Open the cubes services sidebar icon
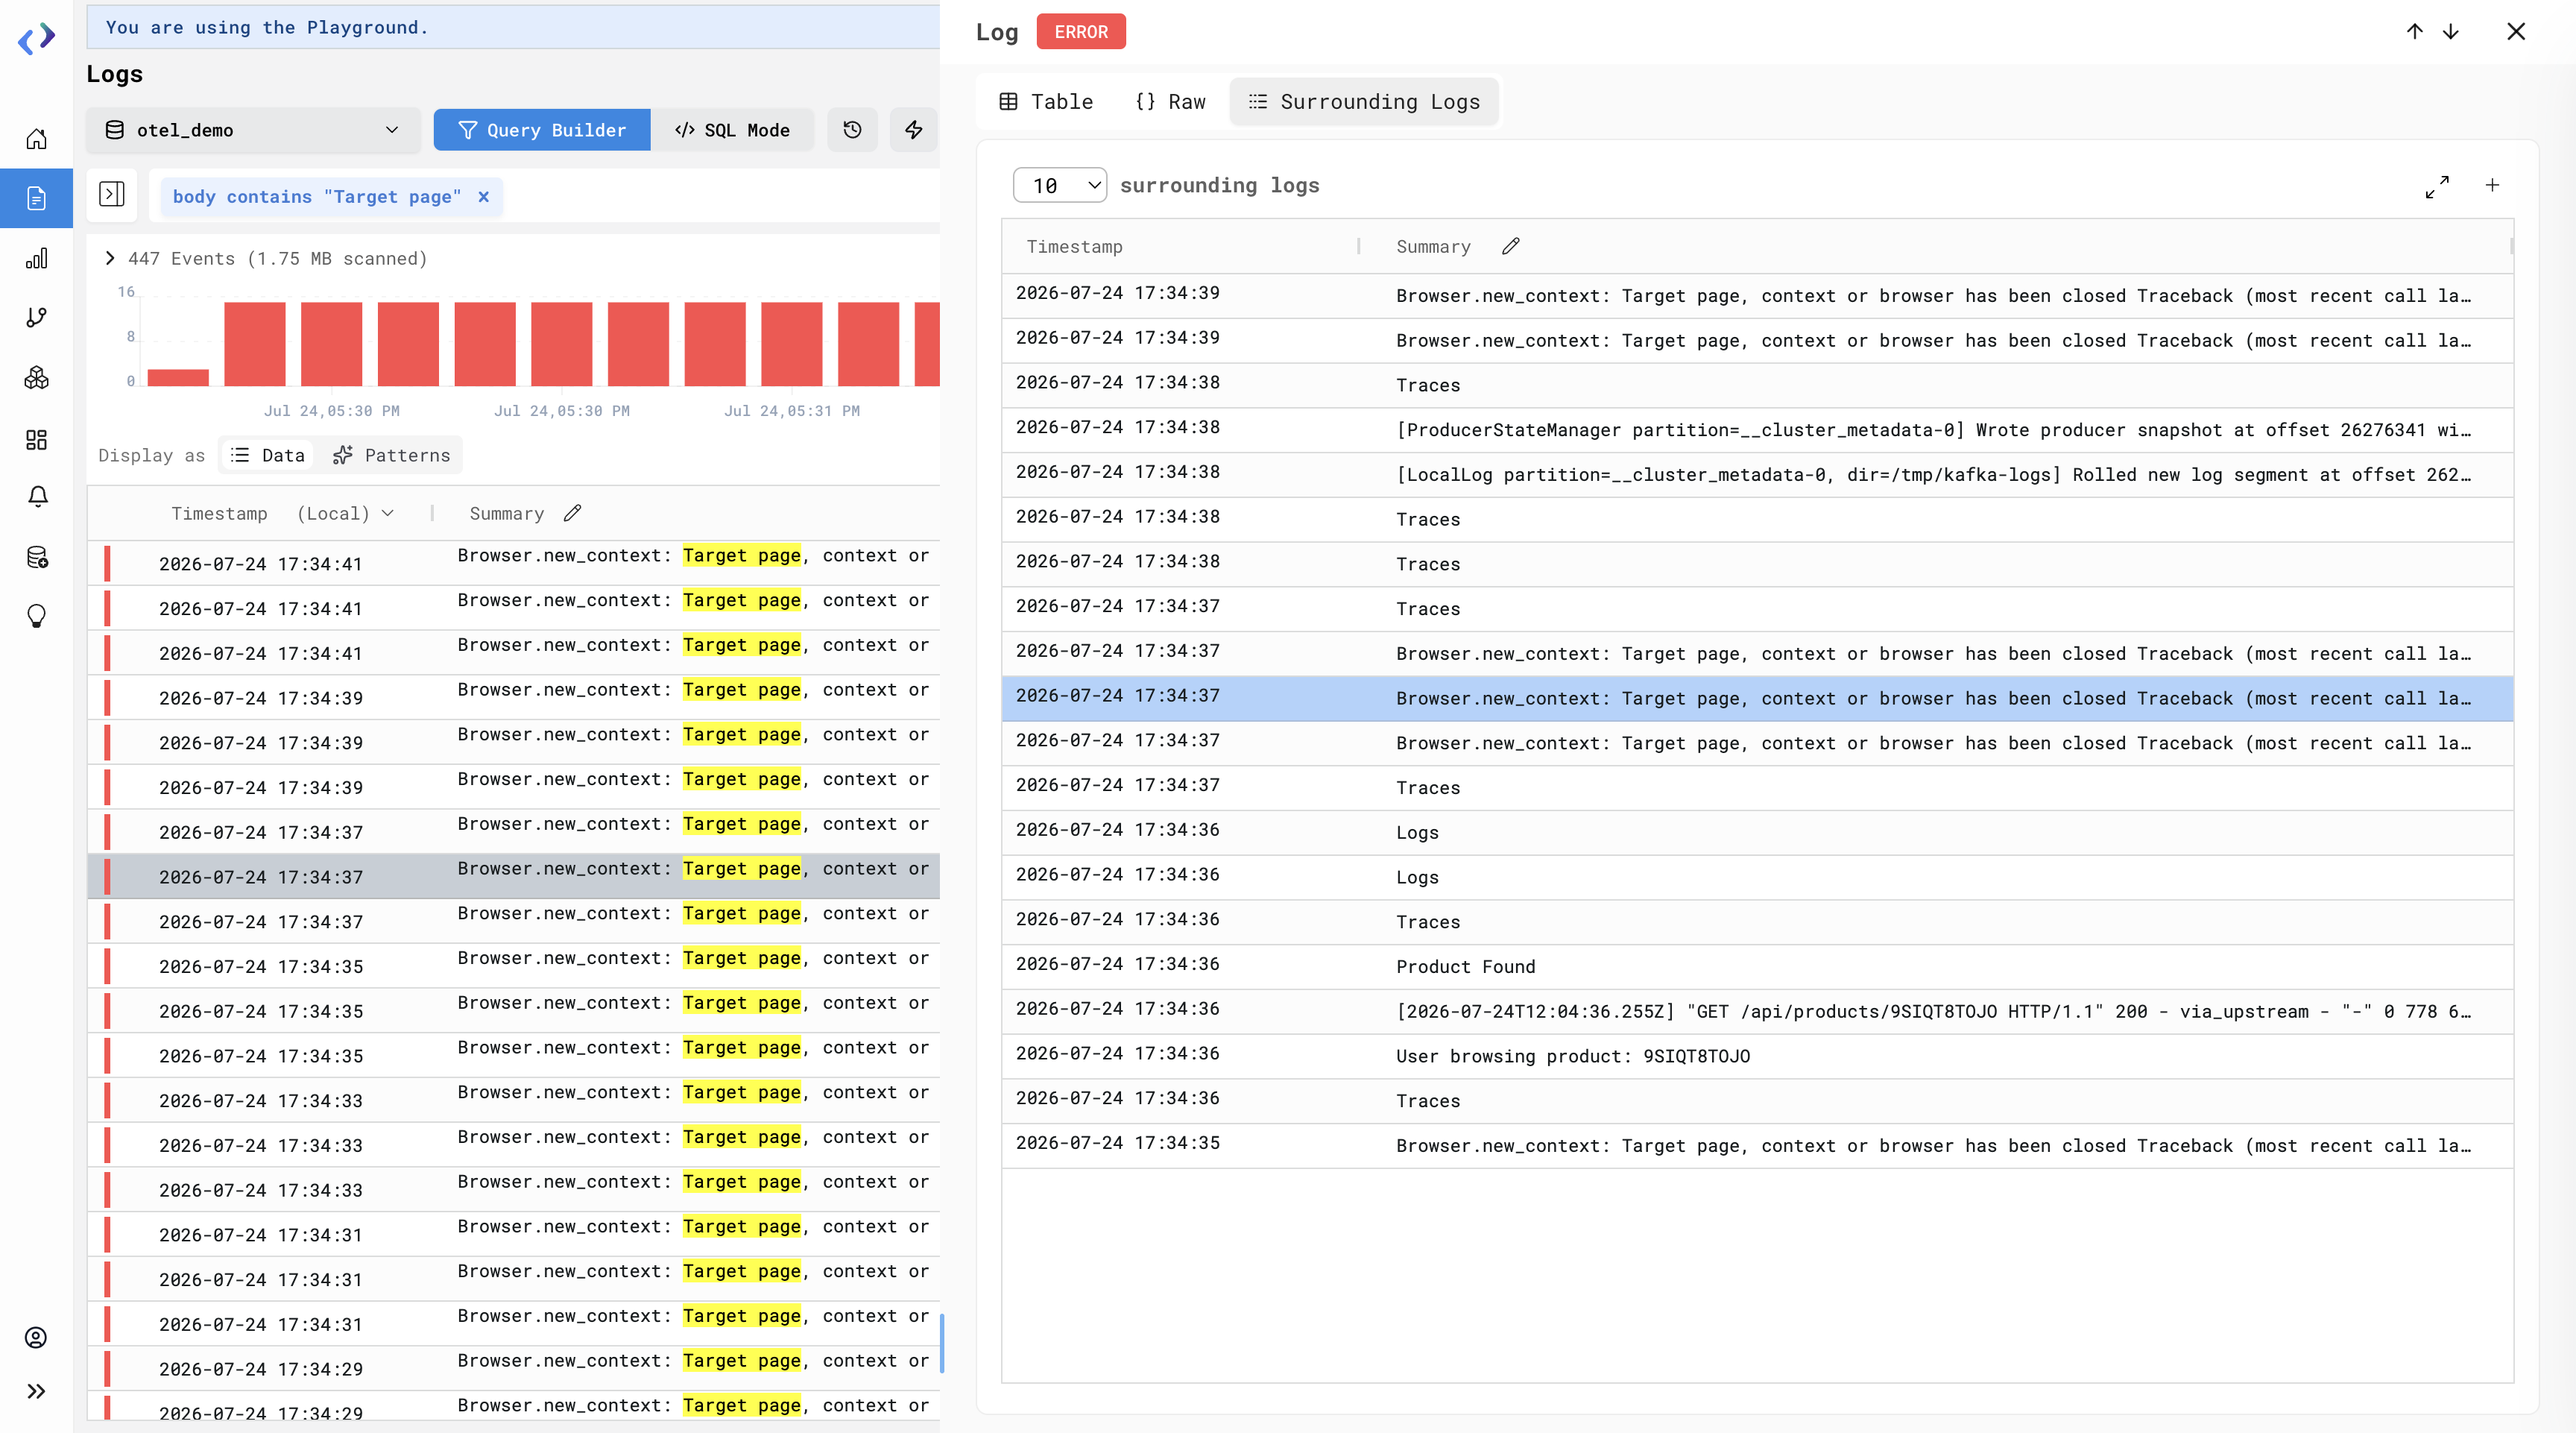 tap(36, 377)
